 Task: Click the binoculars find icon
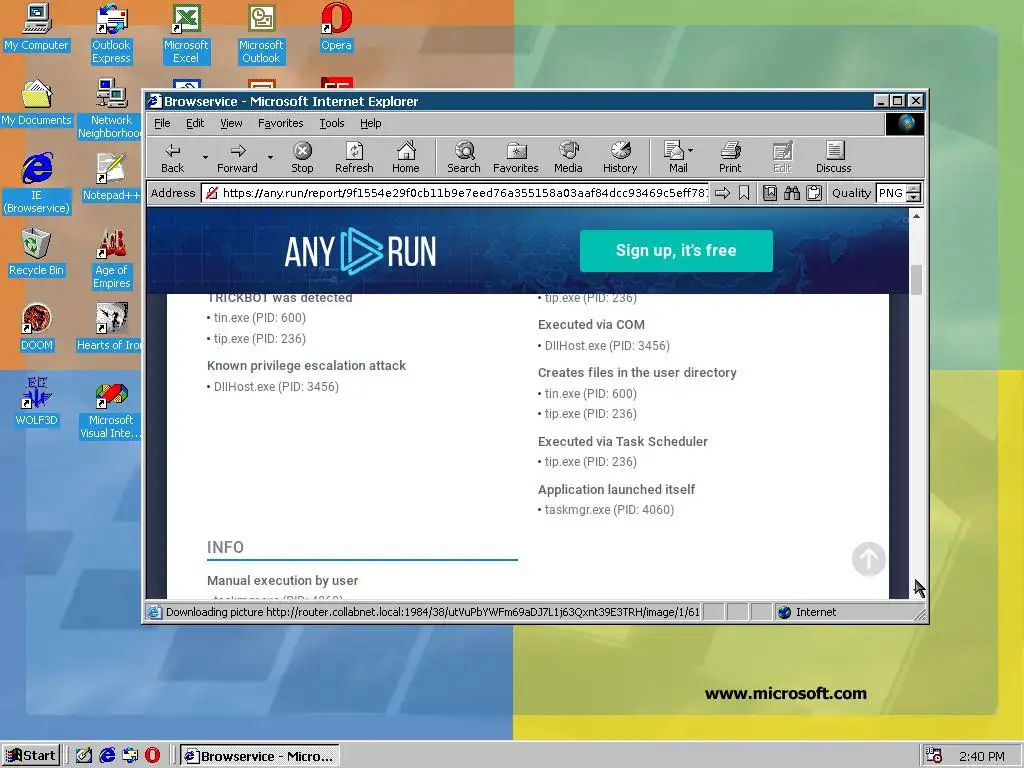[792, 193]
